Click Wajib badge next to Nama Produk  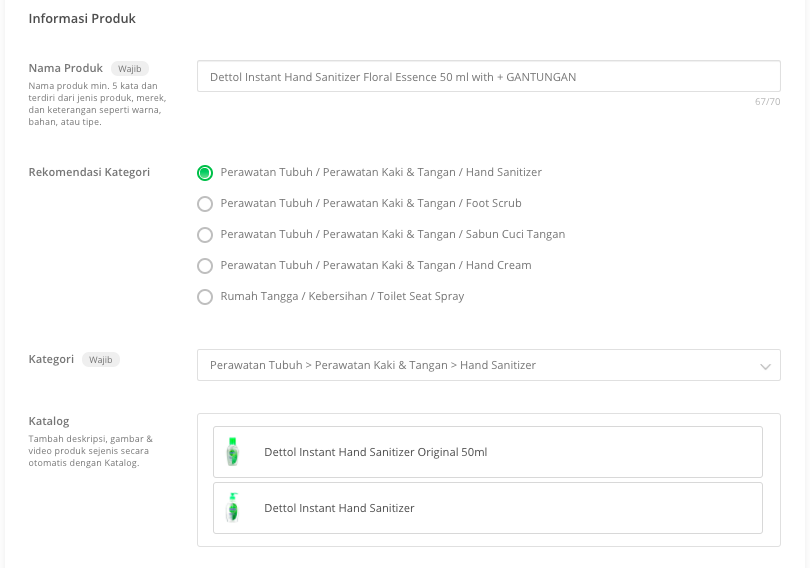[x=130, y=69]
